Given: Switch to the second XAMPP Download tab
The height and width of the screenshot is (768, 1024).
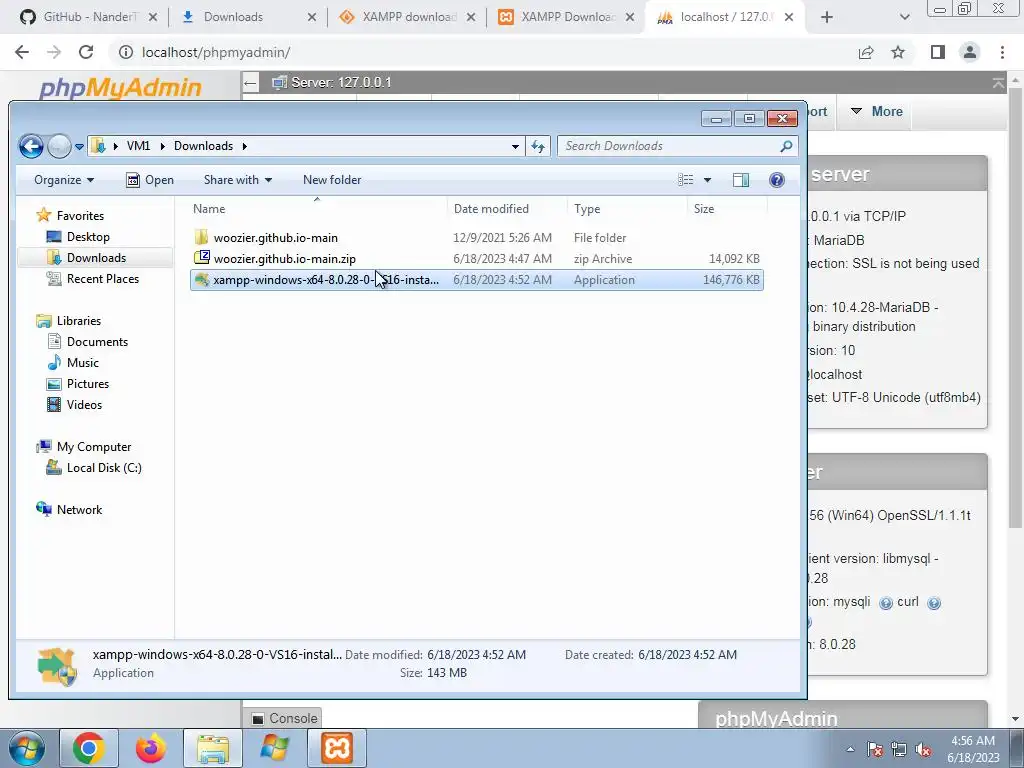Looking at the screenshot, I should (x=566, y=17).
